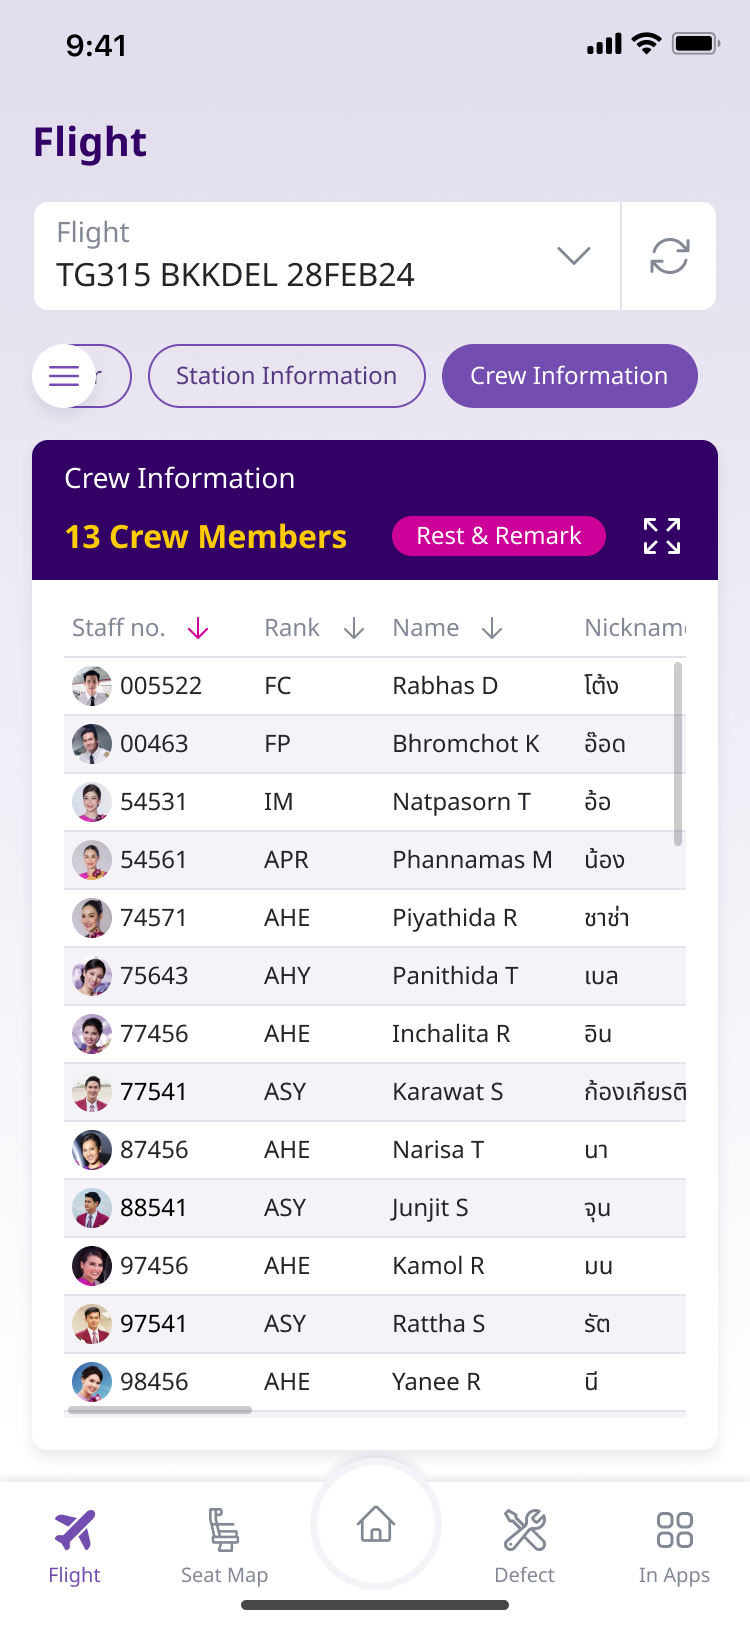Sort crew by Name arrow

click(492, 628)
